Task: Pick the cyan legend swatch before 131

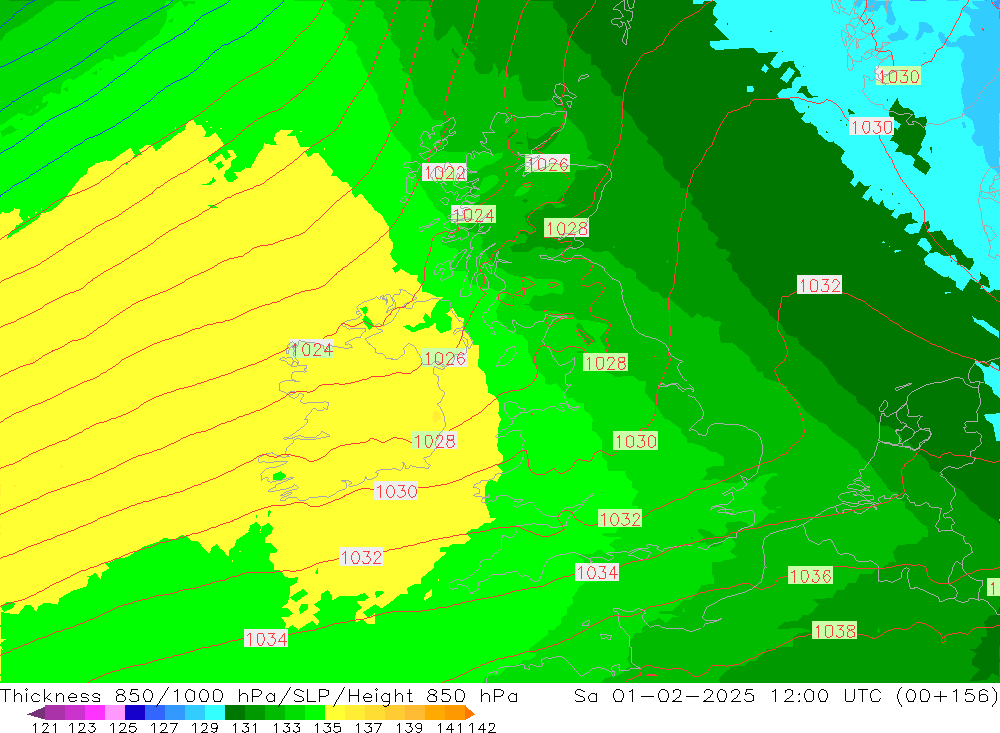Action: [x=215, y=713]
